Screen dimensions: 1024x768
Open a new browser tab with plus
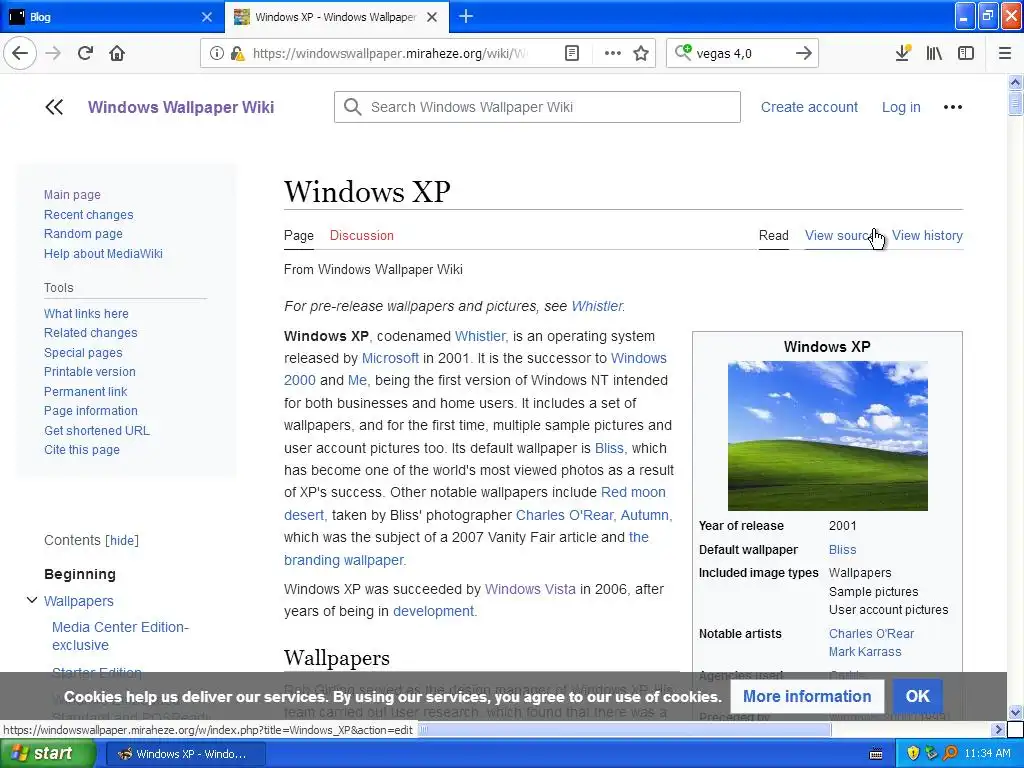point(466,16)
